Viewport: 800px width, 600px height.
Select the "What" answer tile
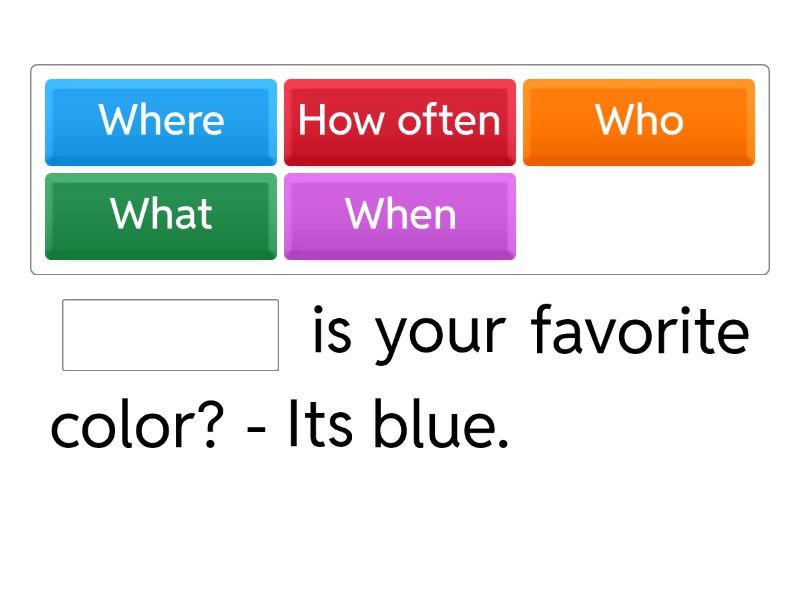pos(160,215)
